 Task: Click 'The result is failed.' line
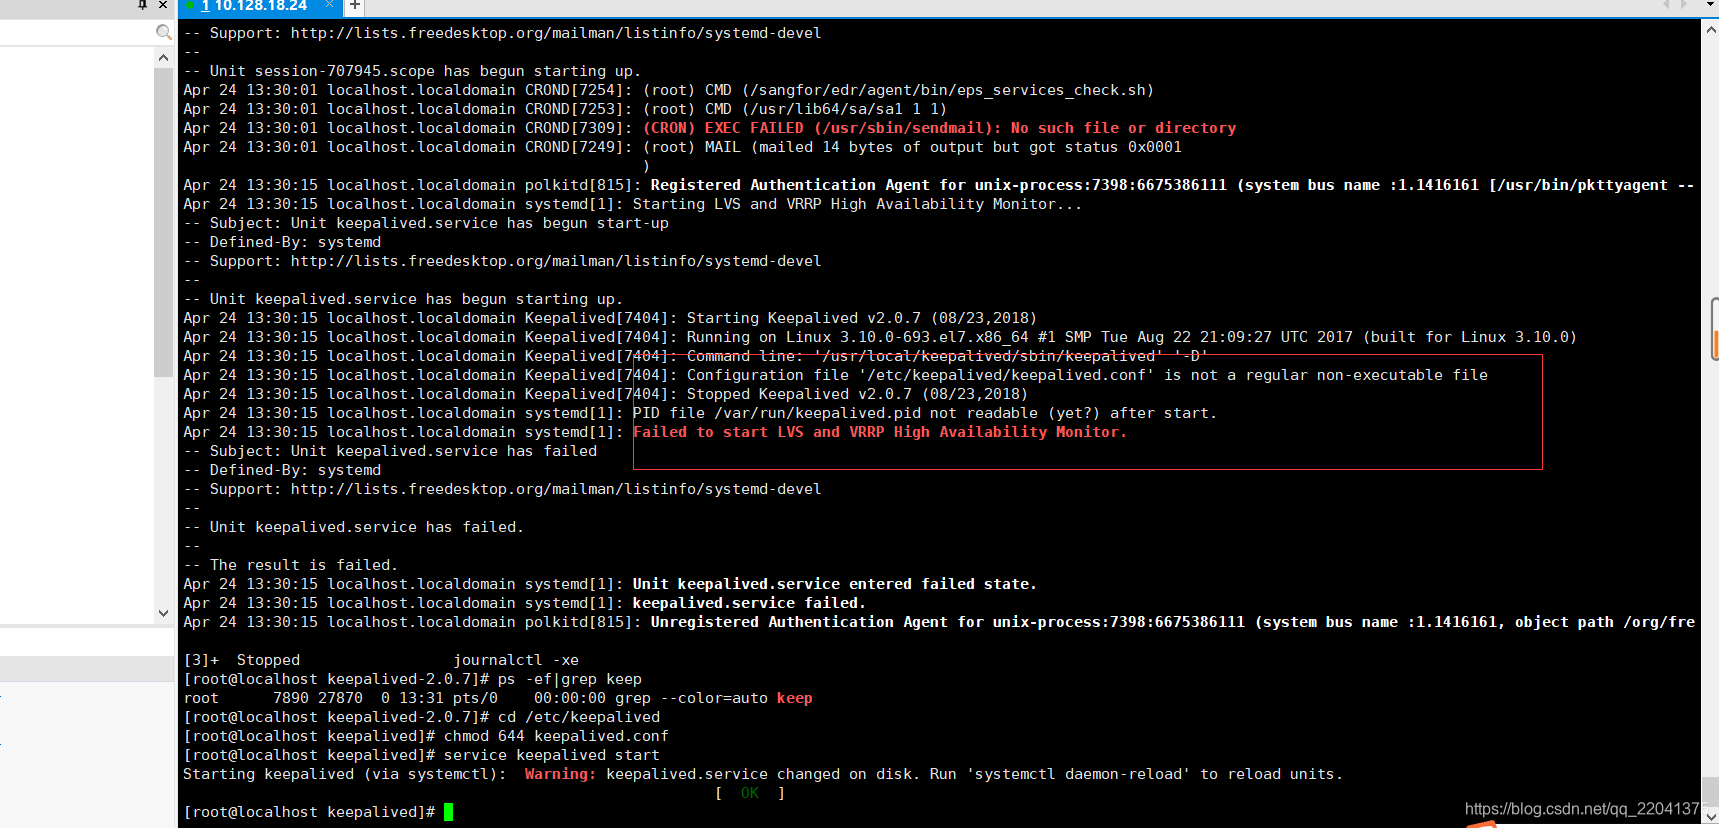[x=304, y=565]
